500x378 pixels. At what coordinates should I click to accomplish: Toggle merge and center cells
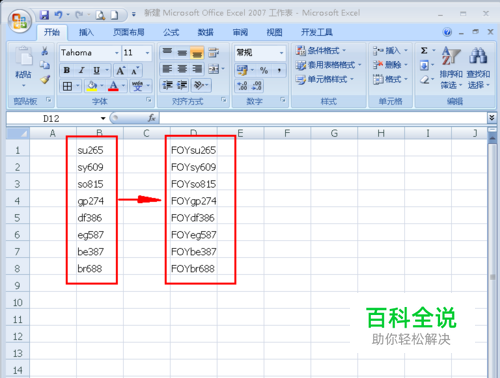click(213, 69)
